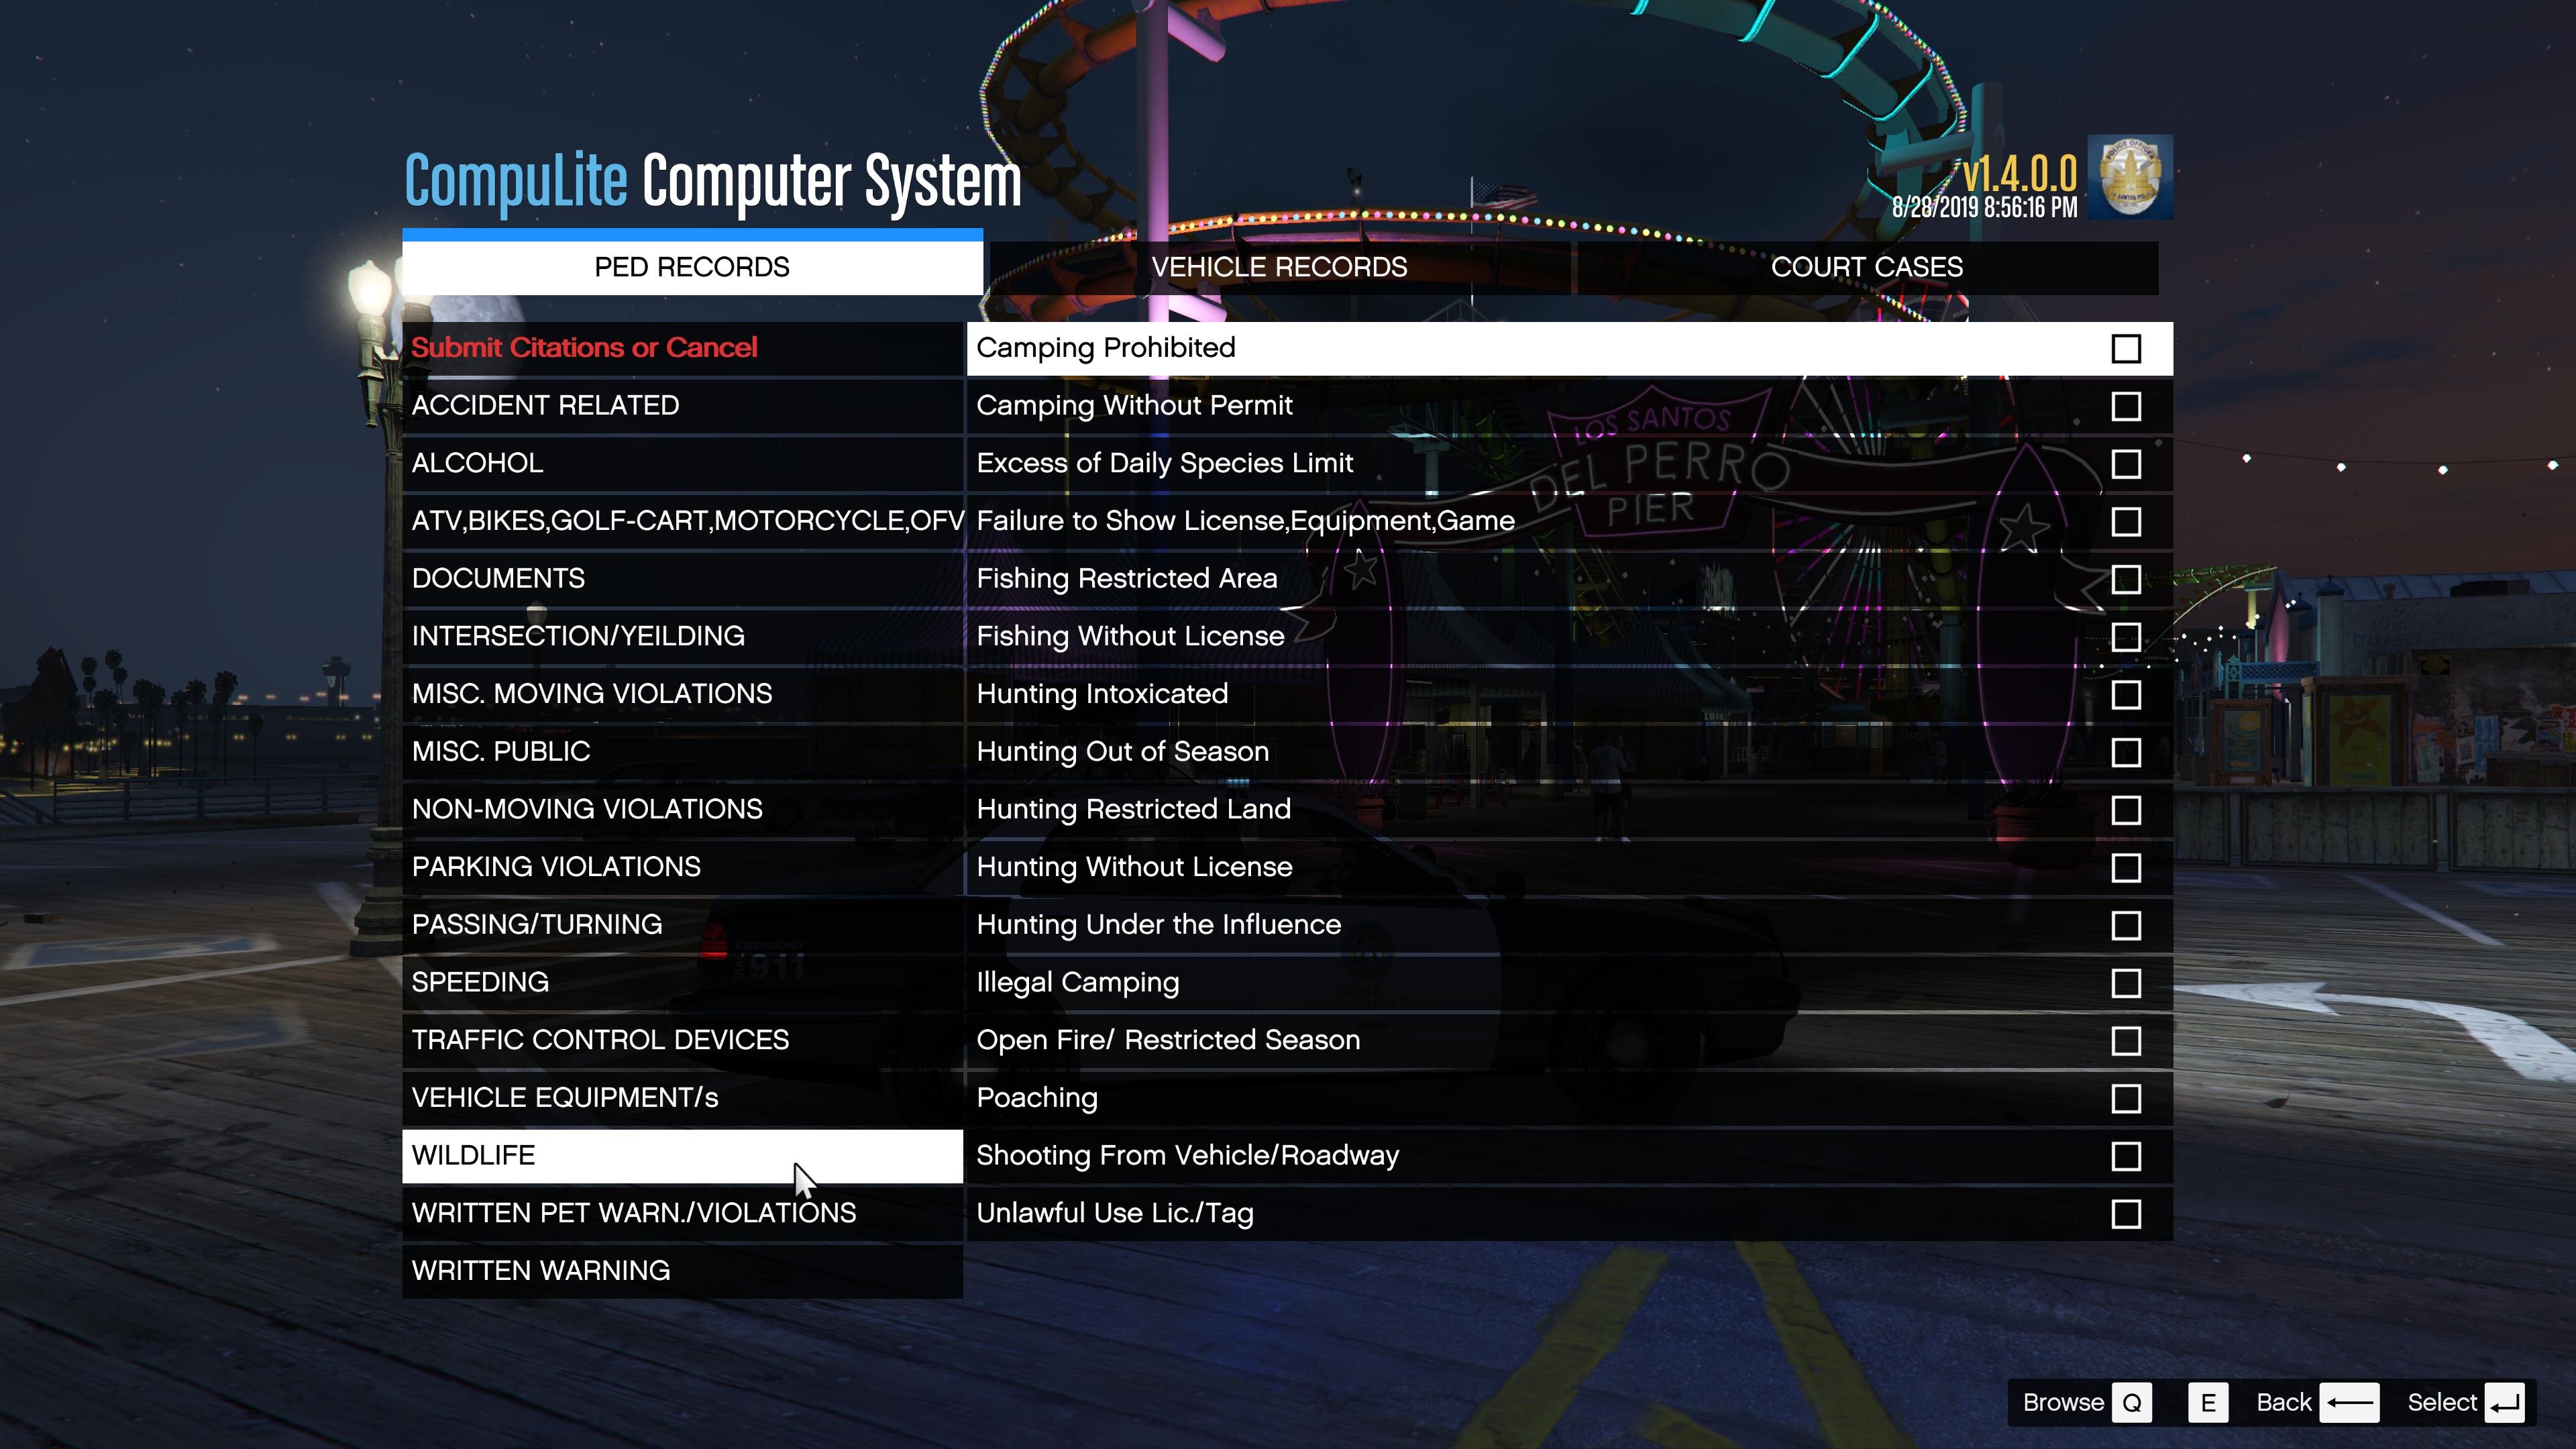Open the Court Cases tab

click(1866, 267)
